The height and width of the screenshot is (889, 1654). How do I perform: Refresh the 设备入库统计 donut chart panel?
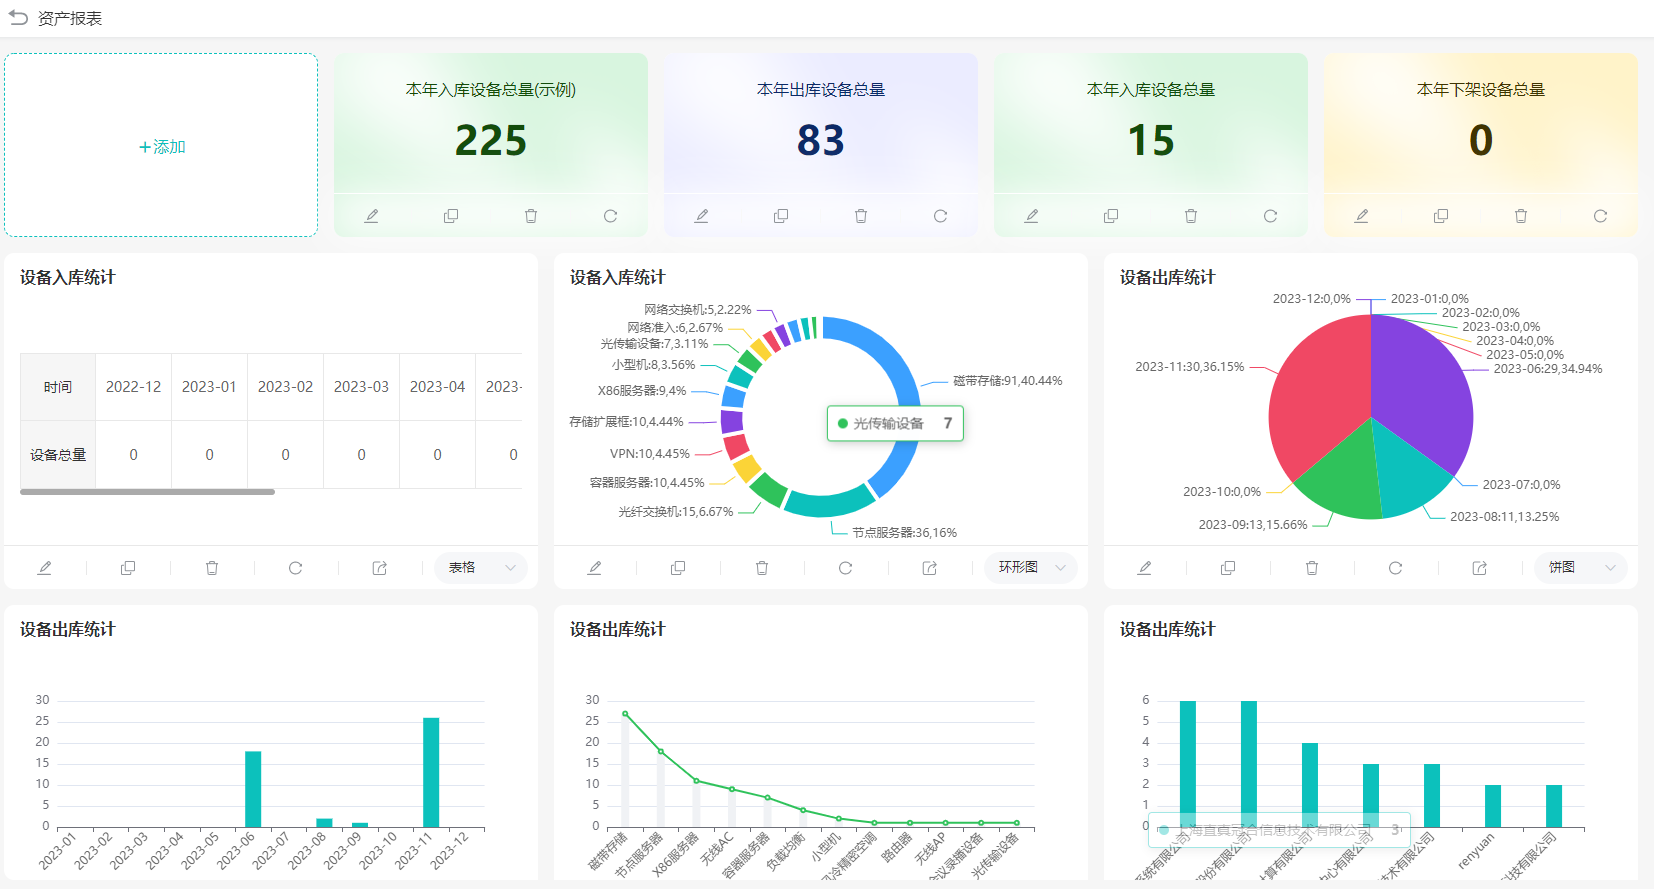pyautogui.click(x=845, y=568)
